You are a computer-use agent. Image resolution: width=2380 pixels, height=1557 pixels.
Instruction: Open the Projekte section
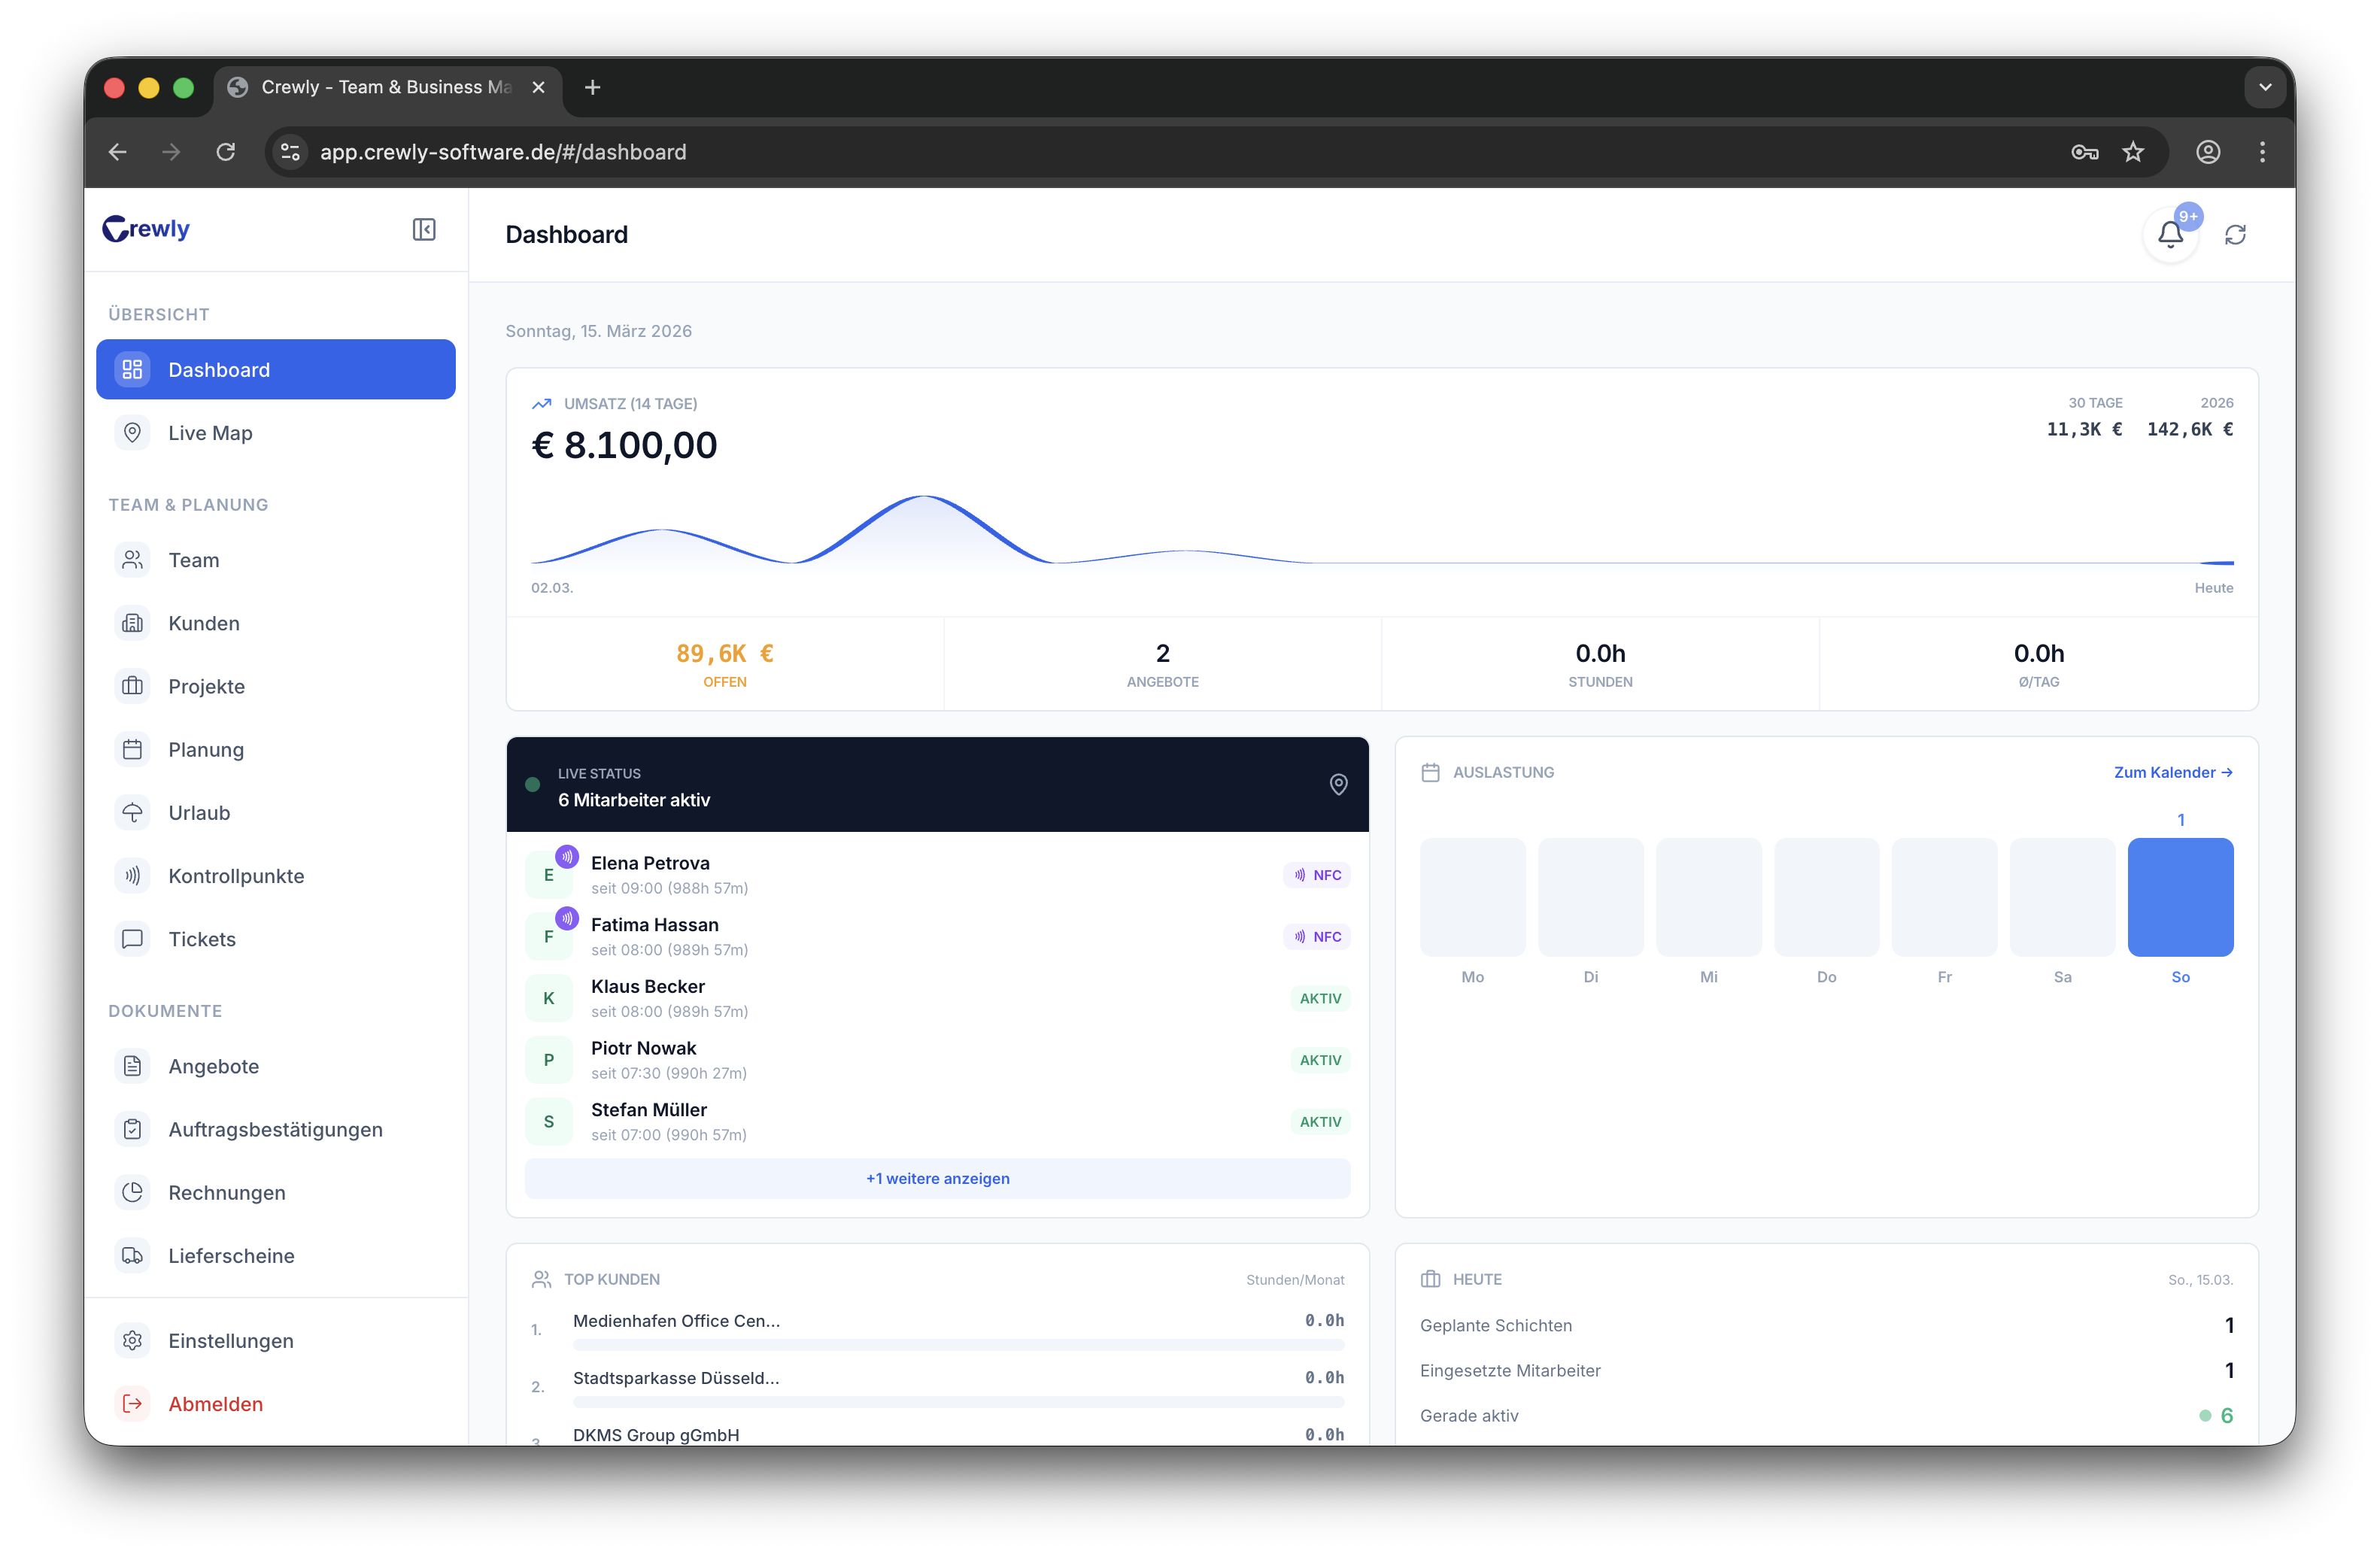point(206,686)
